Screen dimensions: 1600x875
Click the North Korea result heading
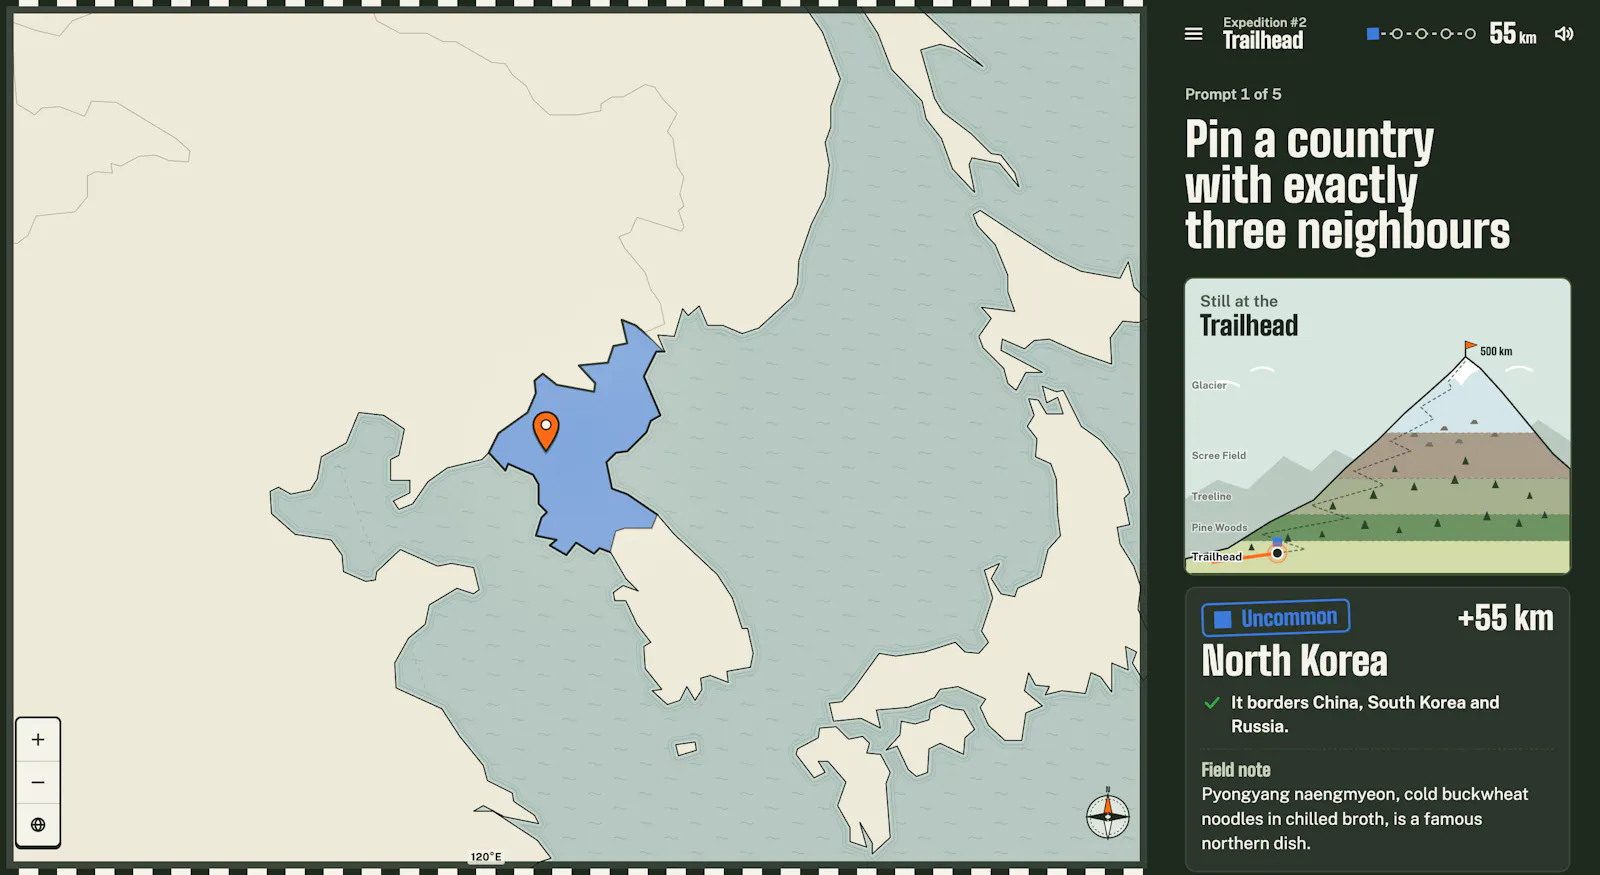tap(1295, 661)
